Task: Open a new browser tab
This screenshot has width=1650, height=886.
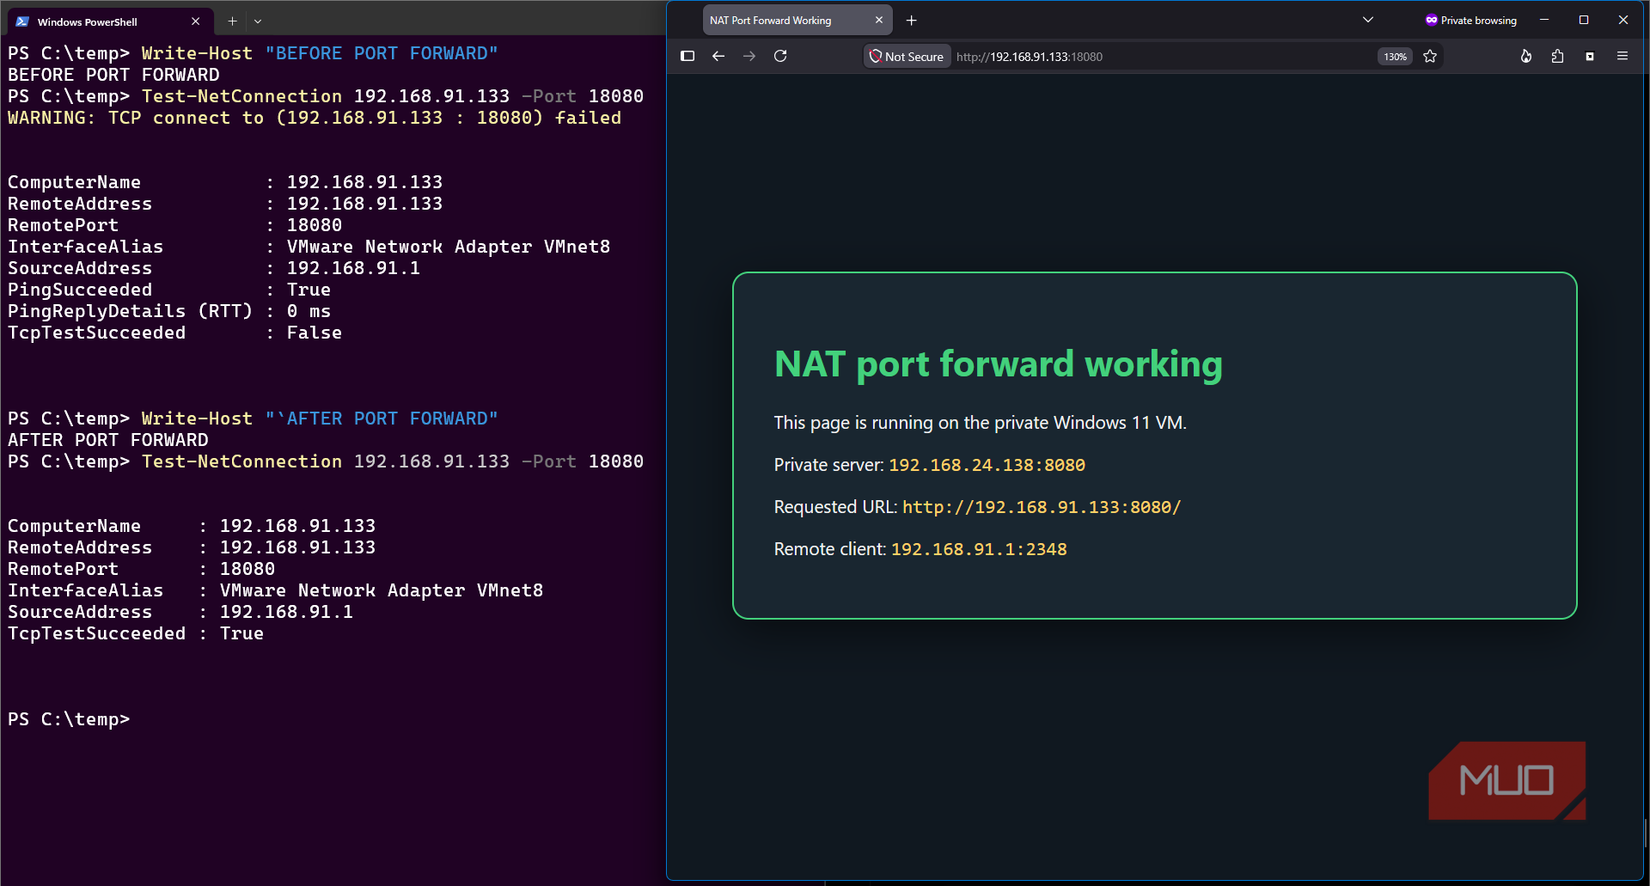Action: (911, 20)
